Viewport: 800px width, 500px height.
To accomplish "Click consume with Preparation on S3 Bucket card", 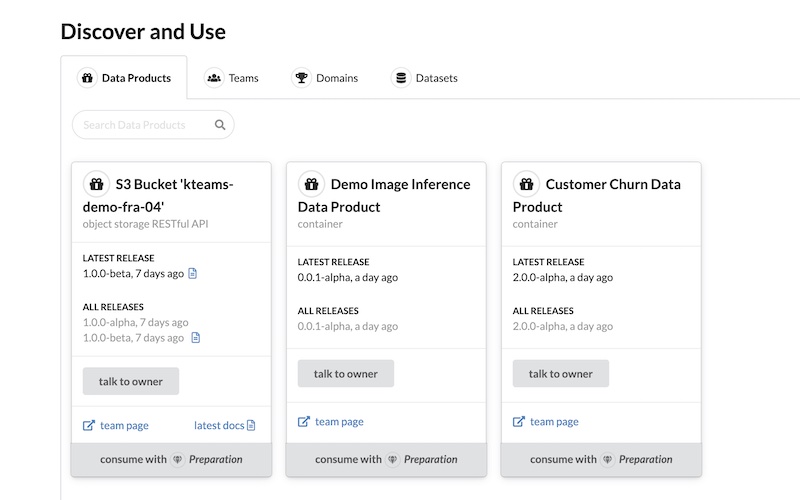I will (x=171, y=460).
